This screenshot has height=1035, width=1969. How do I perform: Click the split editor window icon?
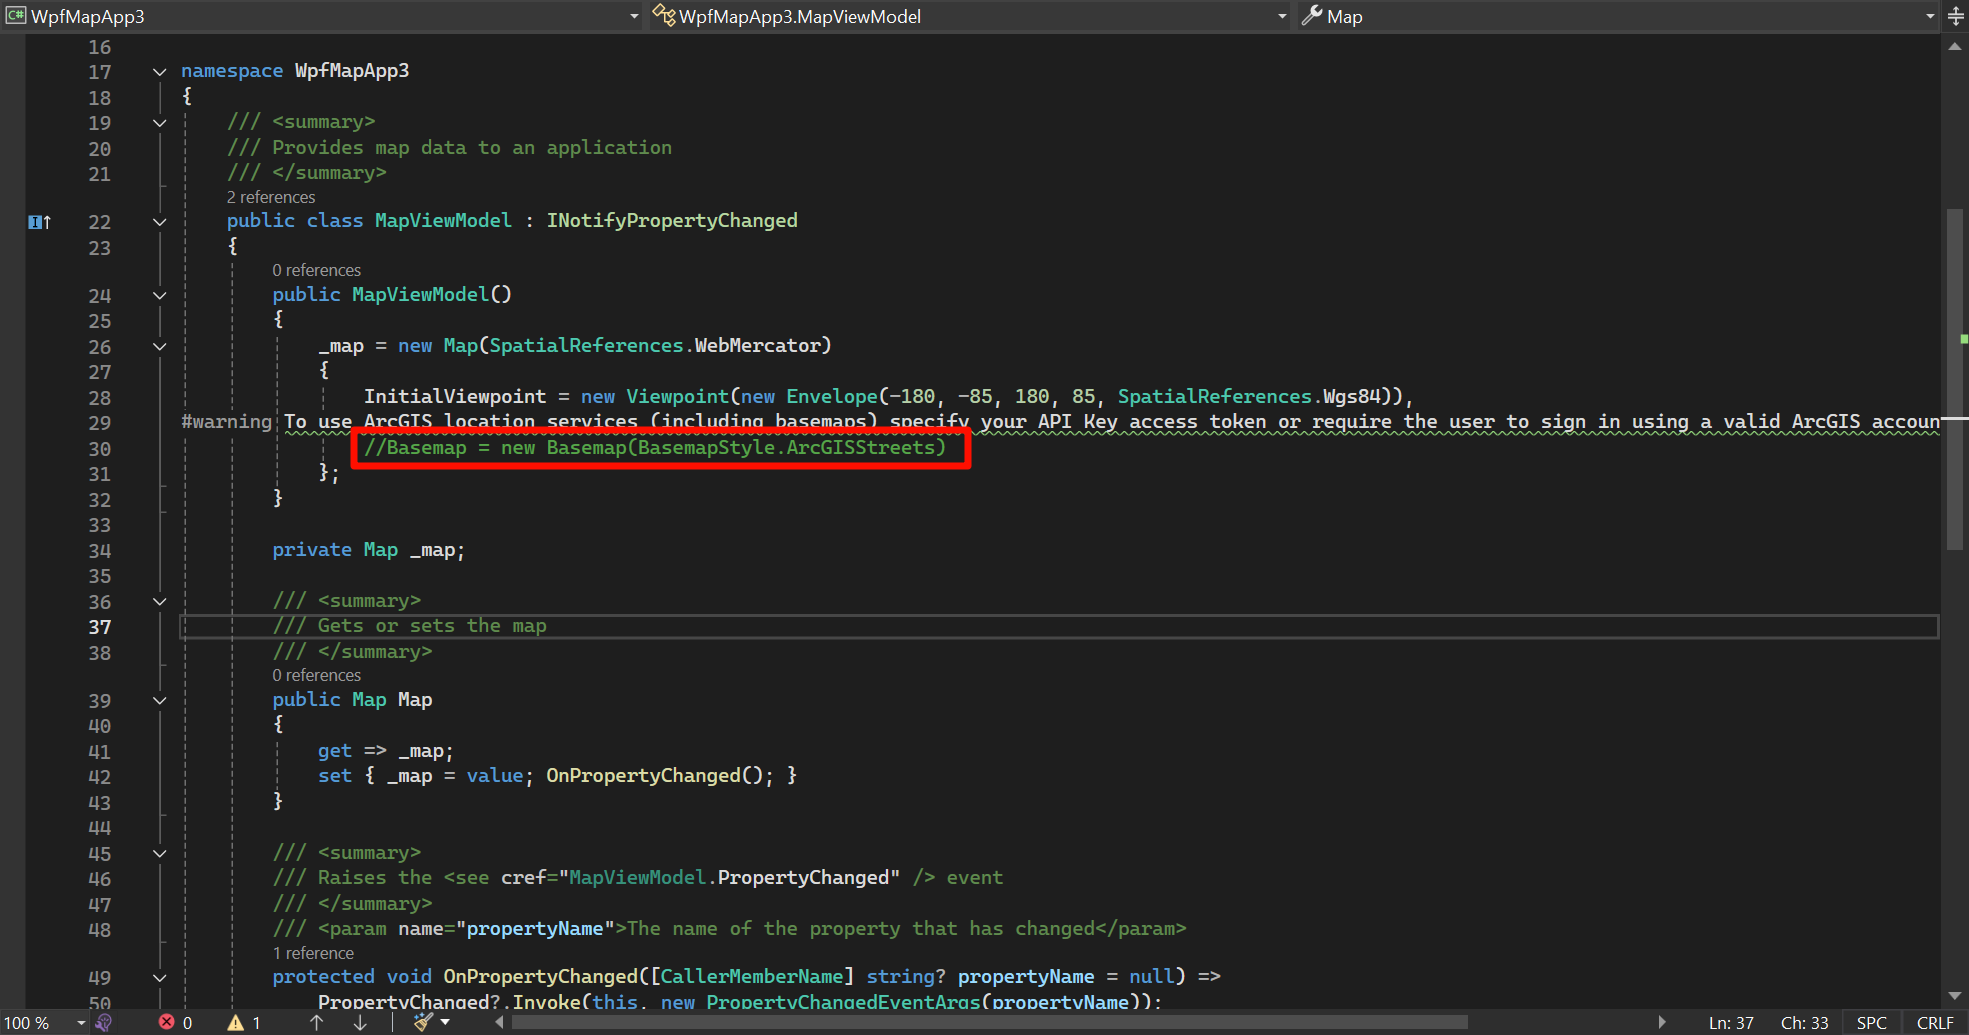[x=1956, y=16]
